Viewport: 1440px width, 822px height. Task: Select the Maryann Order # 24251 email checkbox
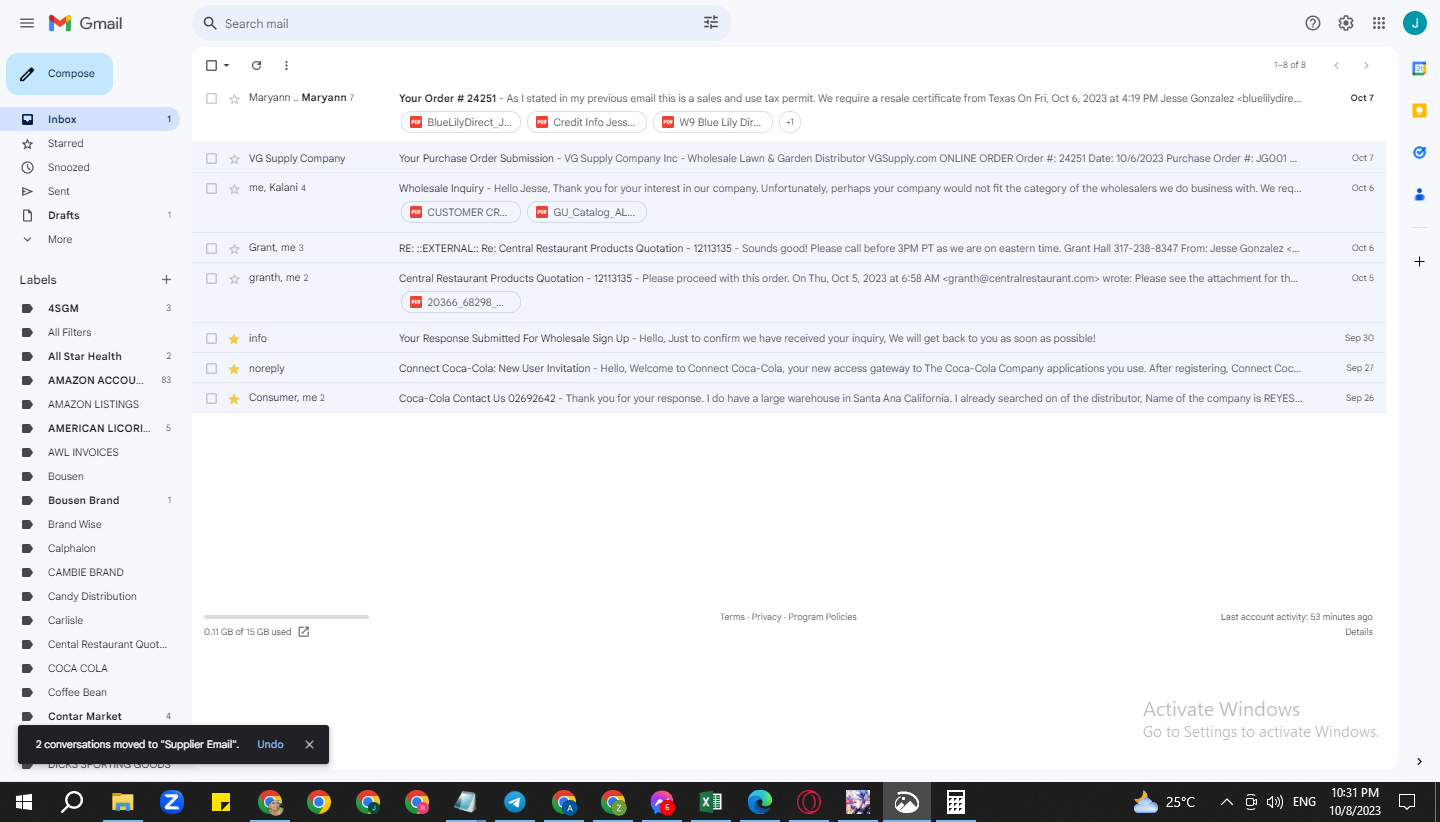[211, 98]
